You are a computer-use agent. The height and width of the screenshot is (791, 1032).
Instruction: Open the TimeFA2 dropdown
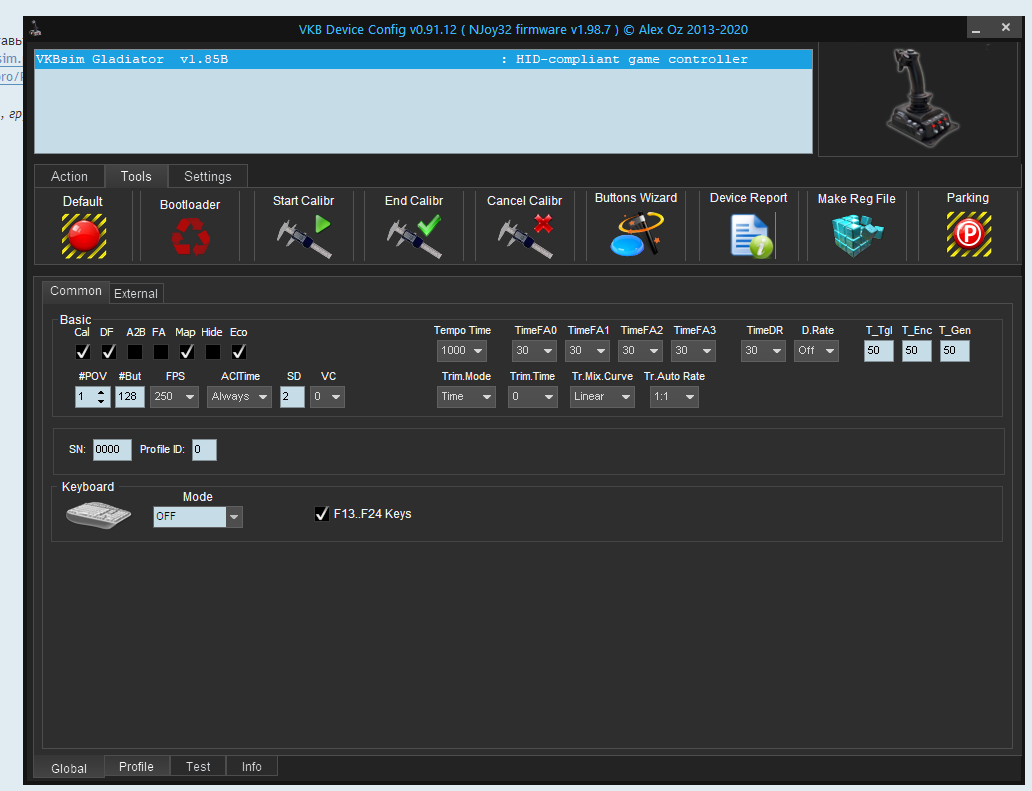coord(640,351)
